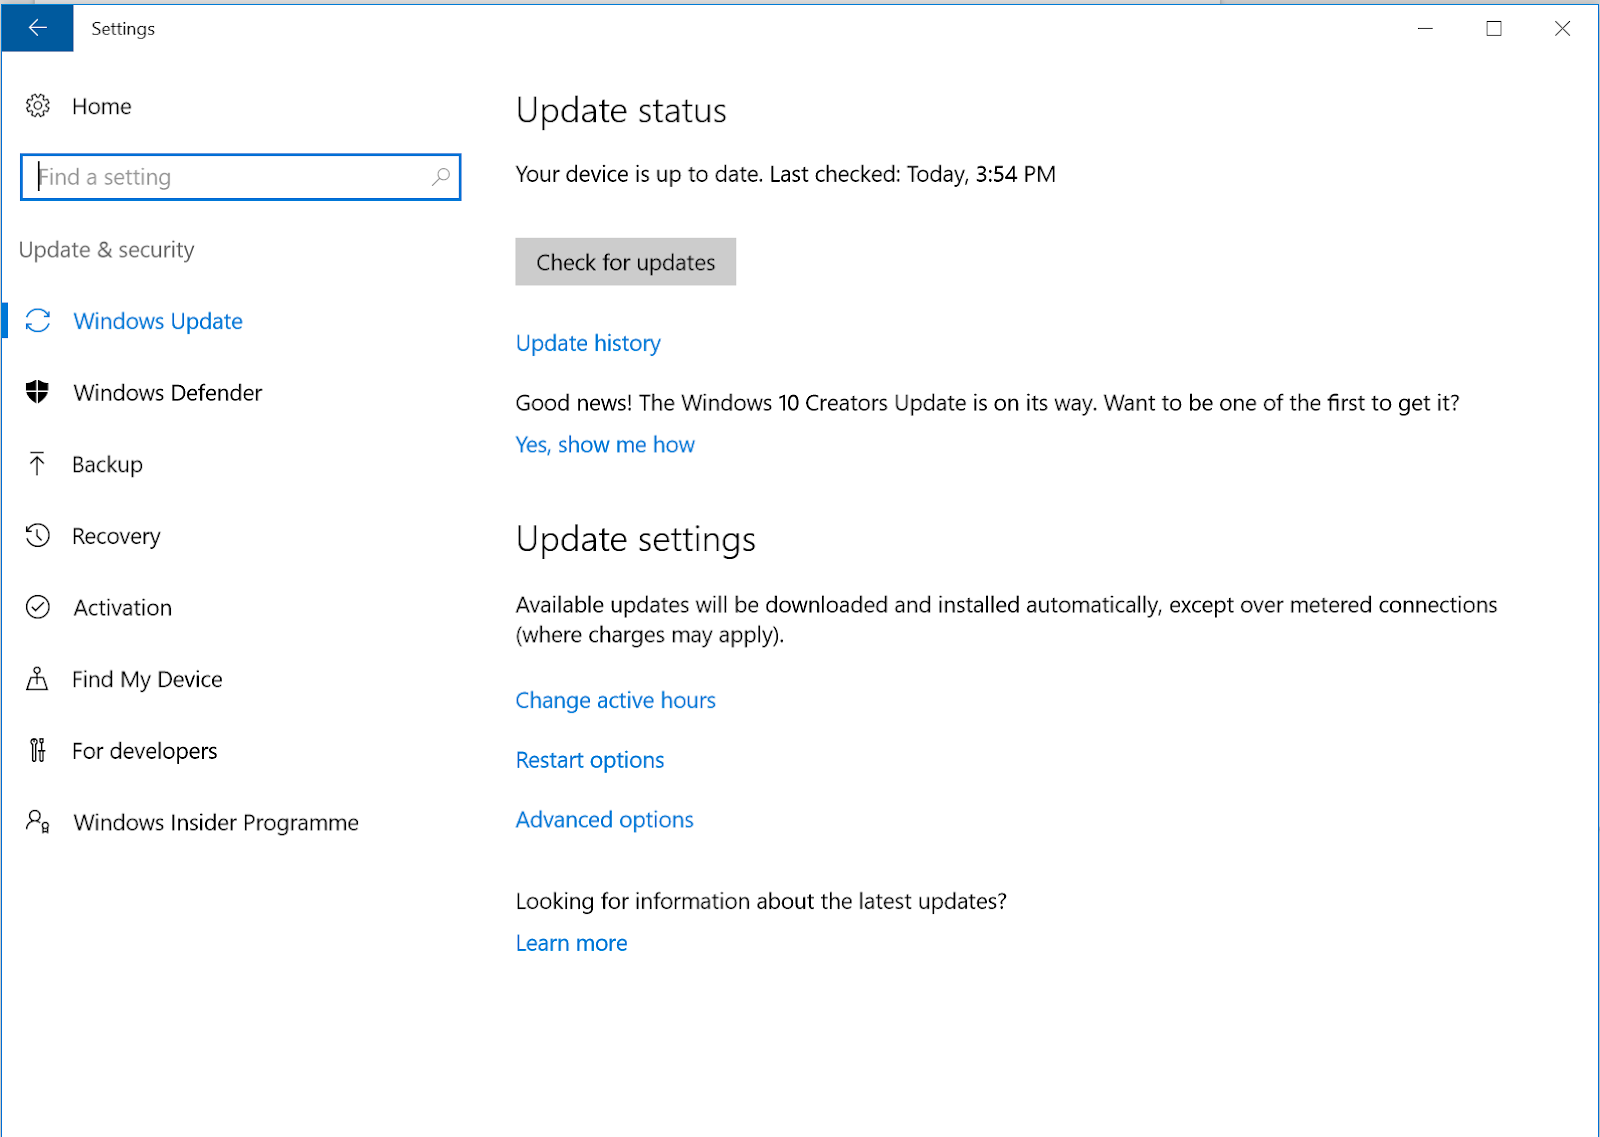1600x1137 pixels.
Task: Open the Restart options link
Action: [x=590, y=760]
